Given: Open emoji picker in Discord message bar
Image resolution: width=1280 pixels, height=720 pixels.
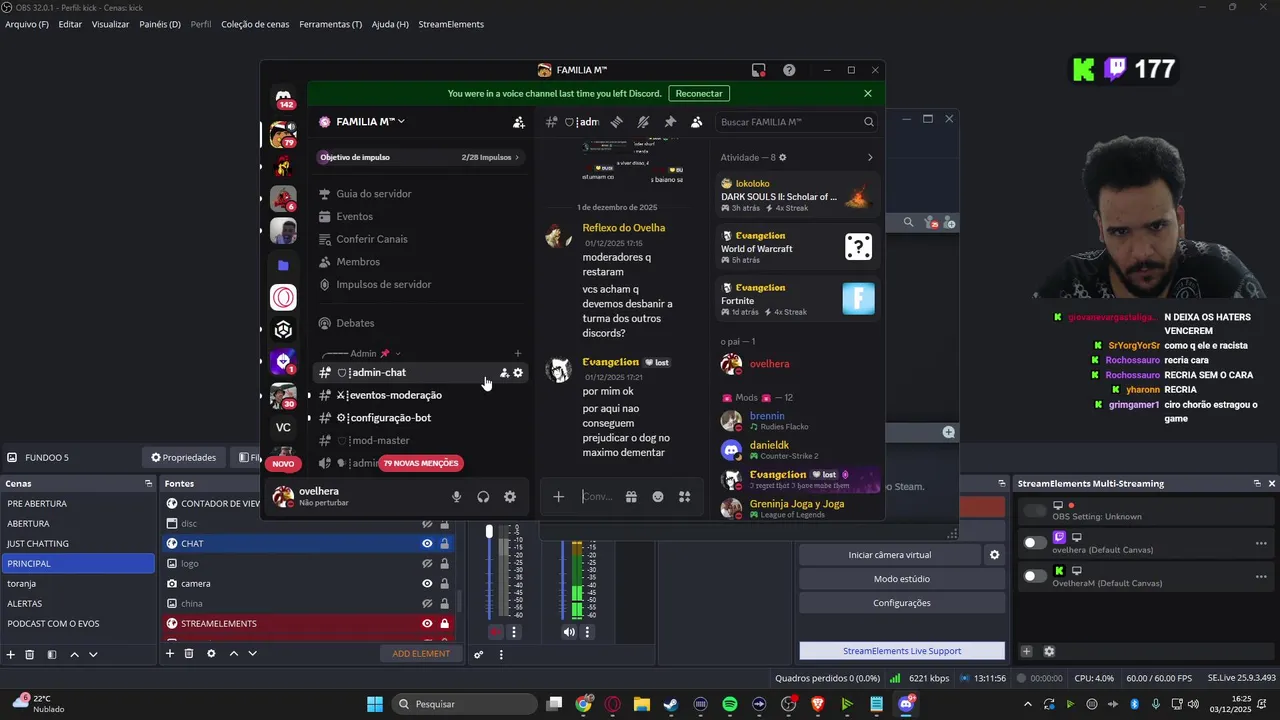Looking at the screenshot, I should 658,497.
